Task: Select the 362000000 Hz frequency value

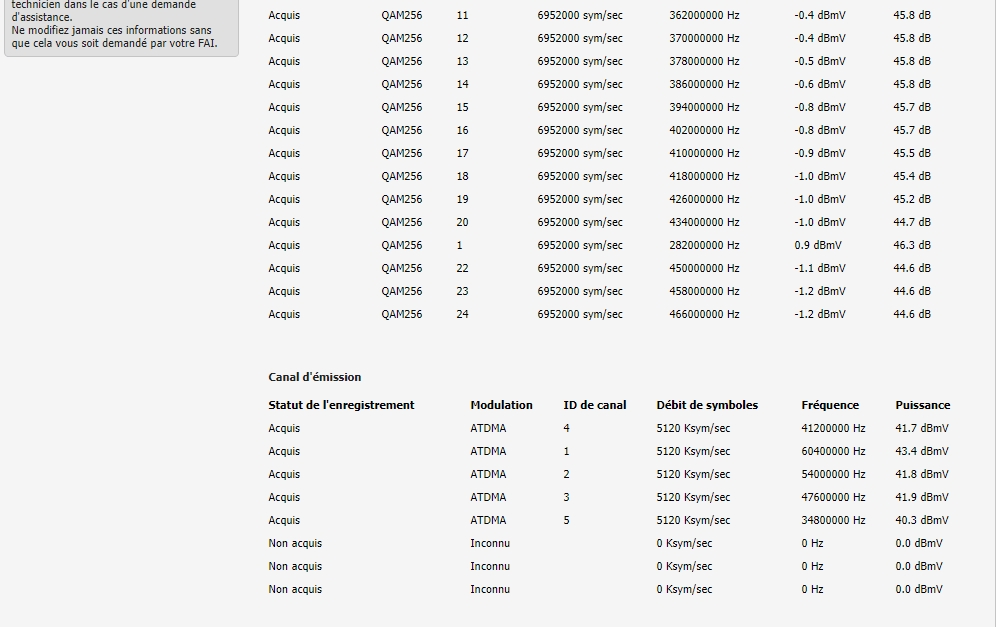Action: 704,16
